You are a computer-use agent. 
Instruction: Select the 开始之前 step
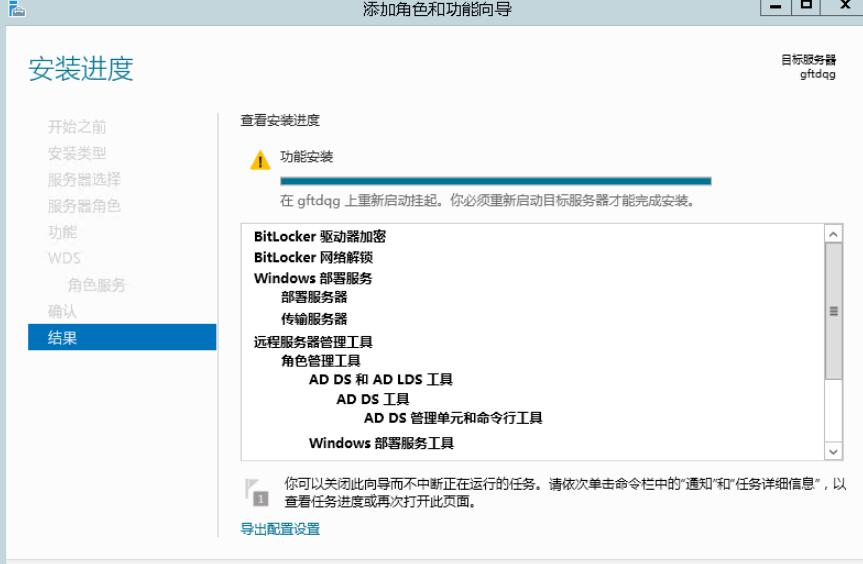click(77, 127)
